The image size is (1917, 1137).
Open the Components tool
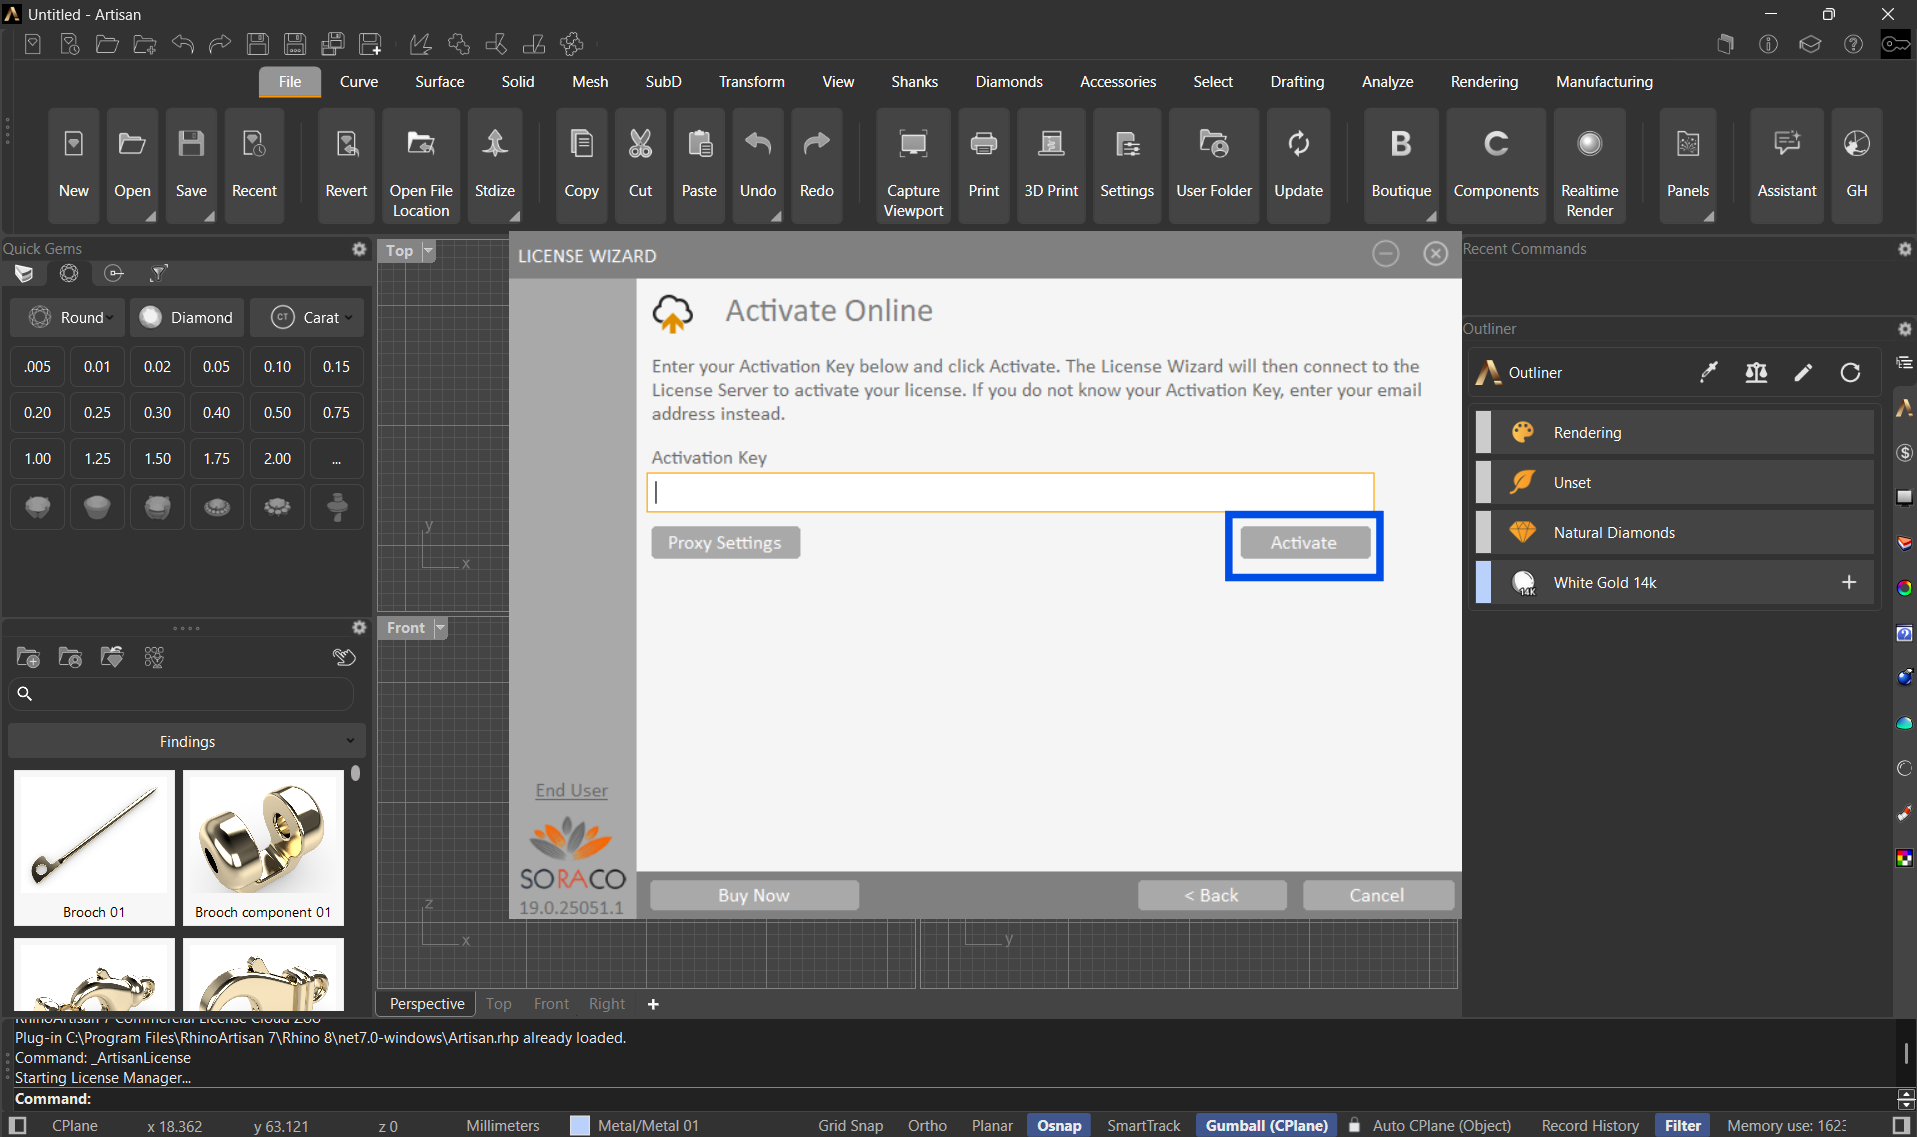pos(1496,164)
